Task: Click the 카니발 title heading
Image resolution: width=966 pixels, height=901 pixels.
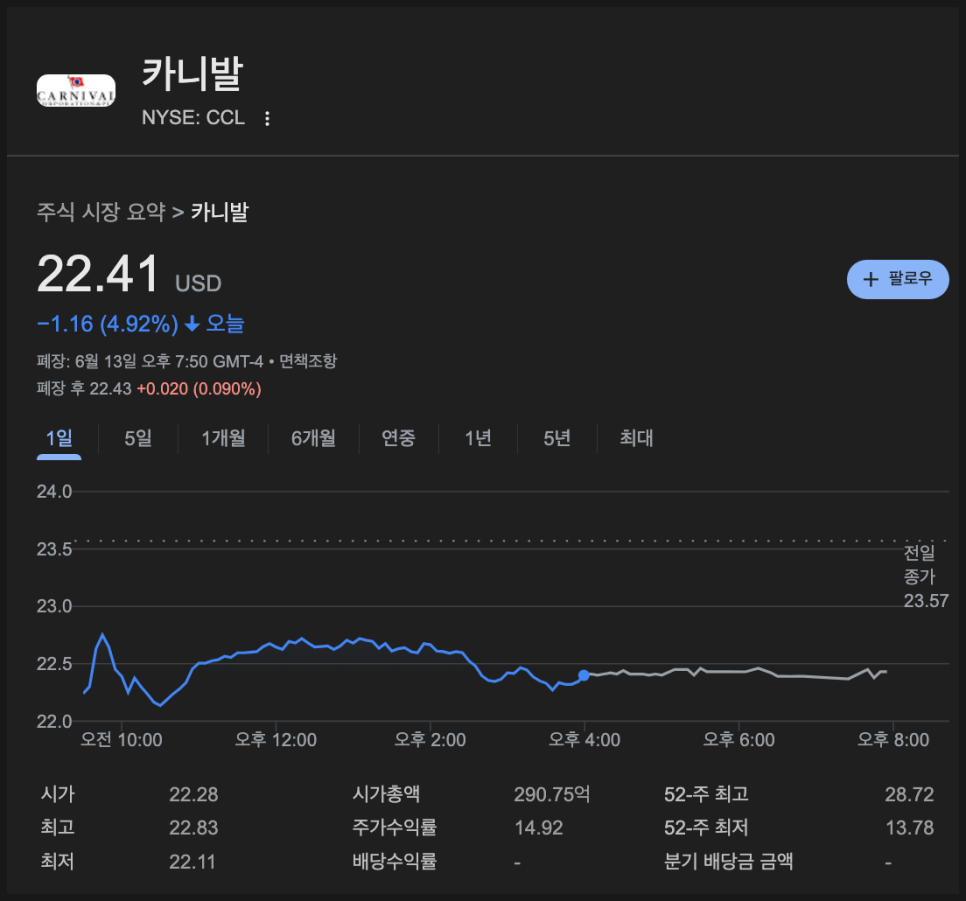Action: coord(192,74)
